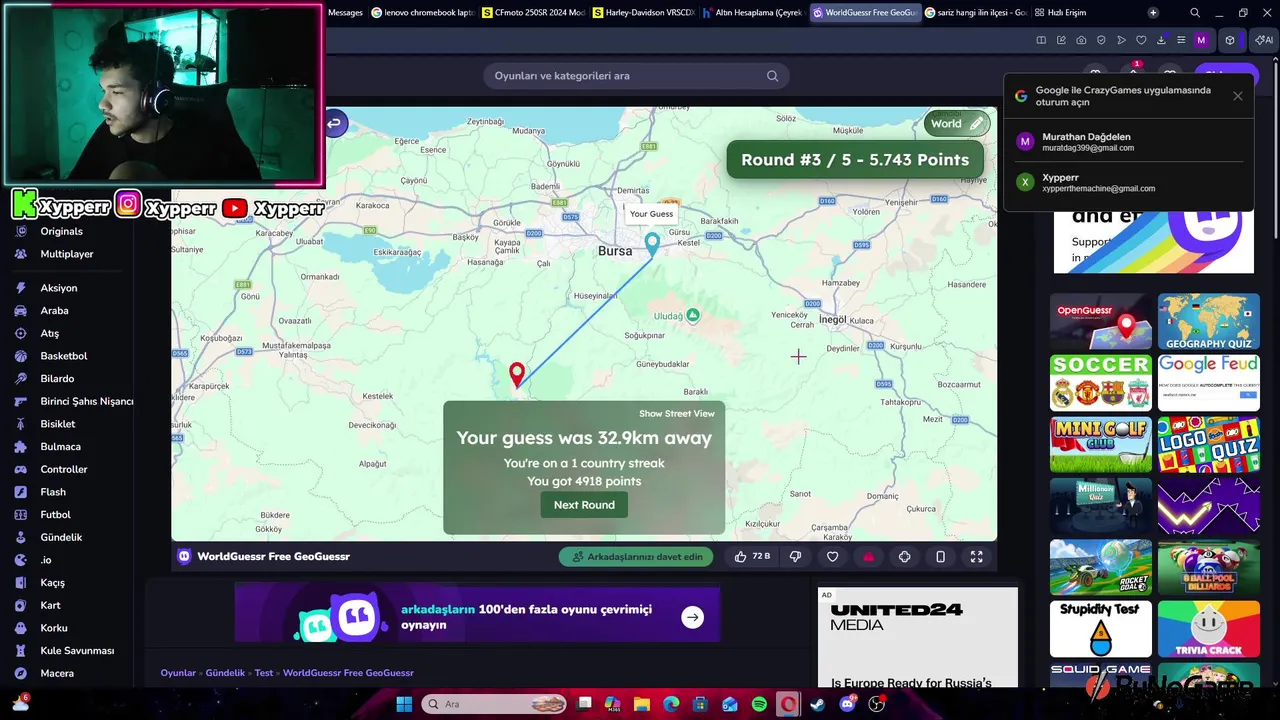Open Geography Quiz game thumbnail
Image resolution: width=1280 pixels, height=720 pixels.
pyautogui.click(x=1209, y=321)
